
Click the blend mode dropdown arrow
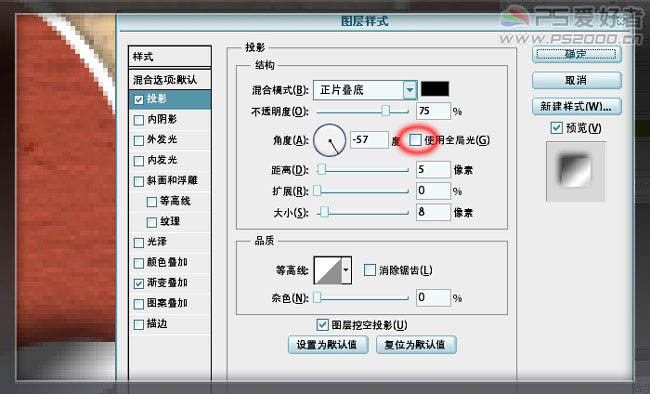[410, 90]
